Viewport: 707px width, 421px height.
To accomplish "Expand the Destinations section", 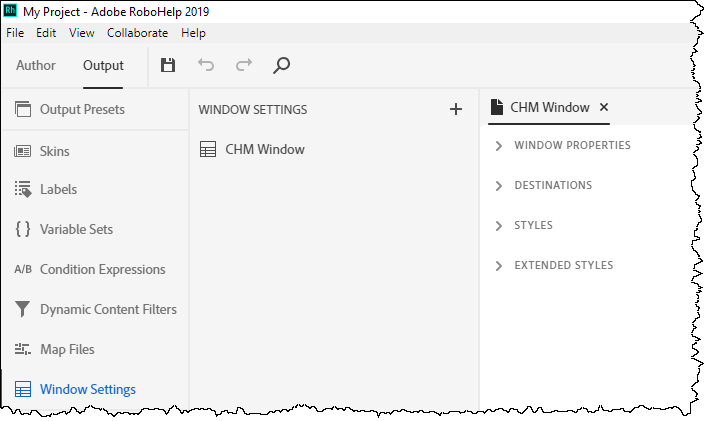I will (x=500, y=186).
